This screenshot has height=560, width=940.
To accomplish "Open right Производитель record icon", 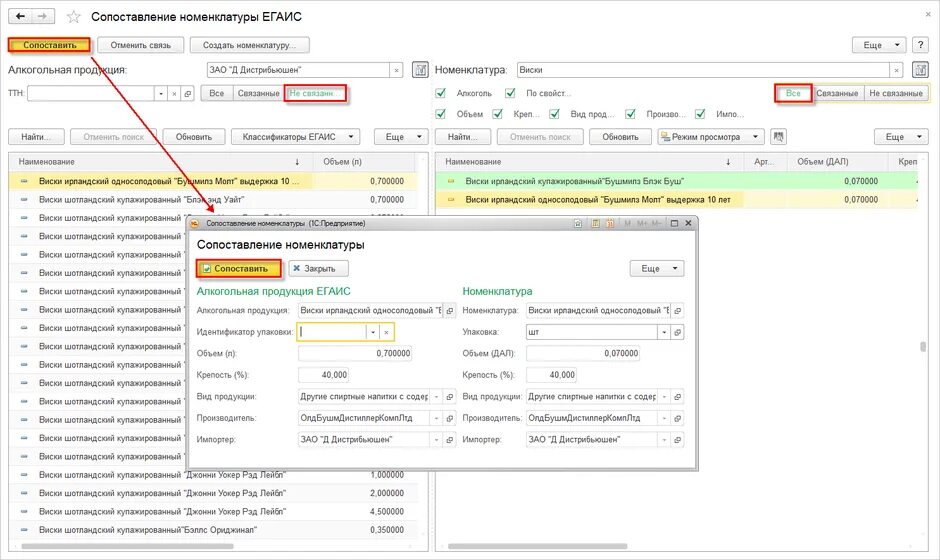I will [x=677, y=419].
